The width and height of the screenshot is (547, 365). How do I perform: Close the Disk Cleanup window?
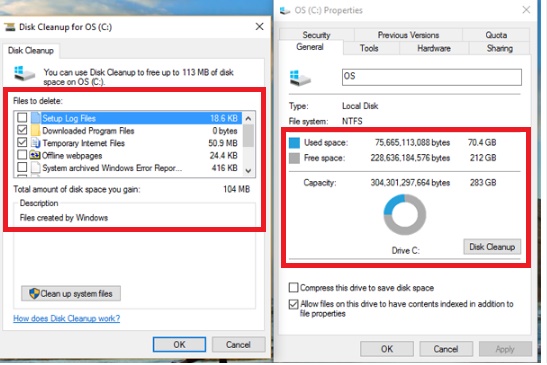260,27
